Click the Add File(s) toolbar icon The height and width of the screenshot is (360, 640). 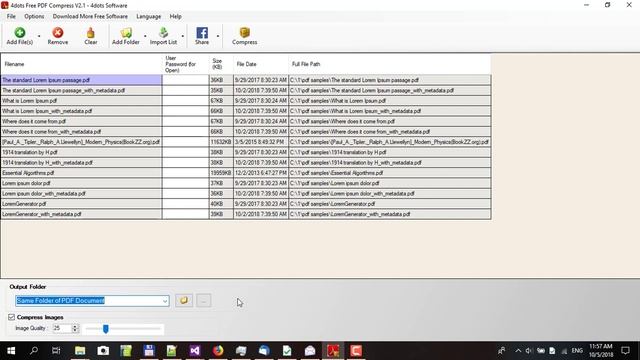coord(20,33)
